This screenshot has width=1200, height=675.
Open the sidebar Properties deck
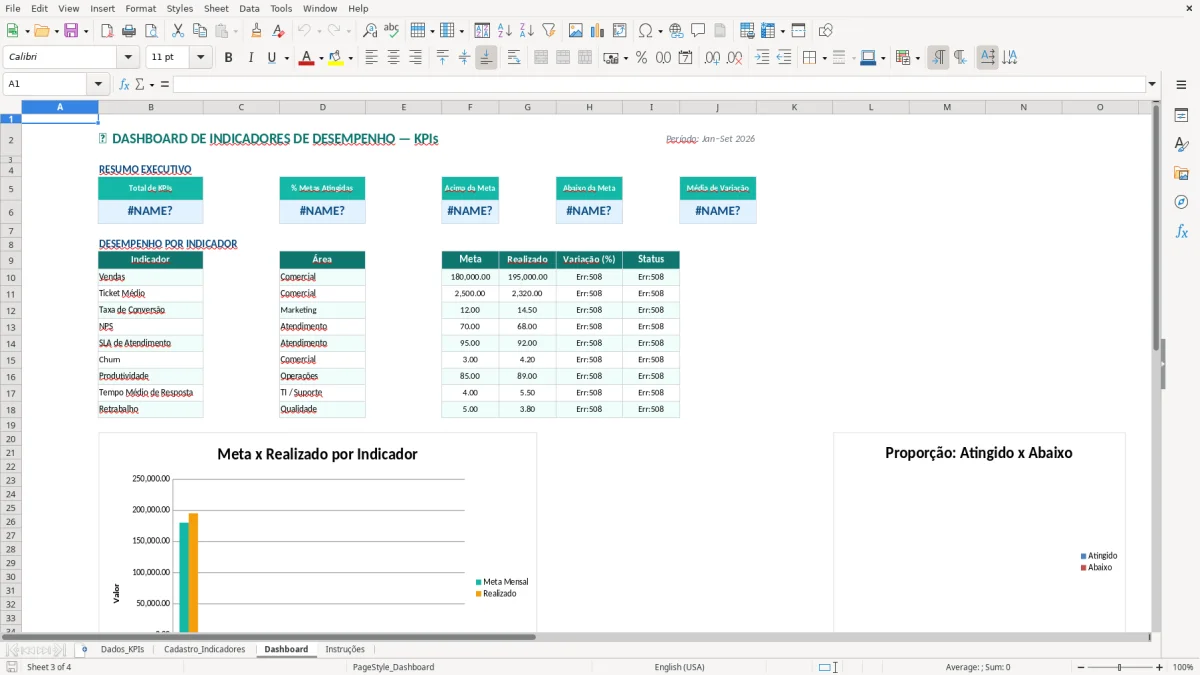pos(1181,115)
